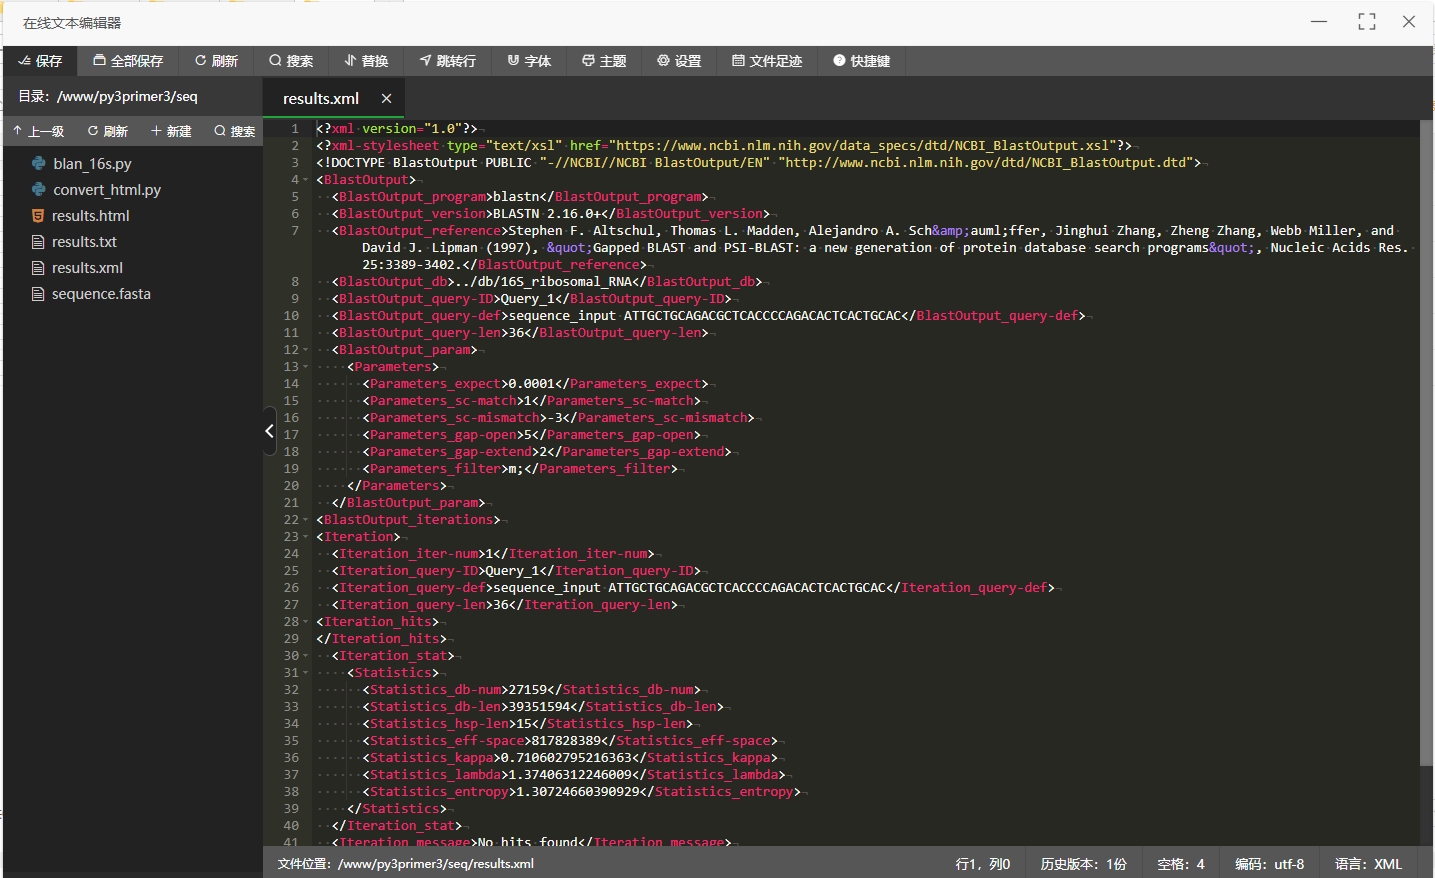Refresh the editor using 刷新 toolbar button
This screenshot has height=878, width=1435.
(x=216, y=61)
